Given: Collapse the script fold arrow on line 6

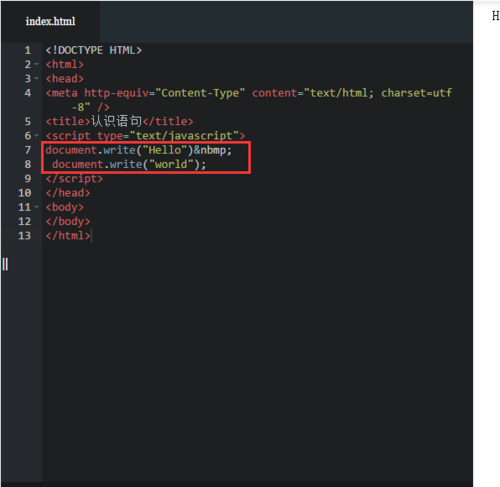Looking at the screenshot, I should tap(36, 136).
